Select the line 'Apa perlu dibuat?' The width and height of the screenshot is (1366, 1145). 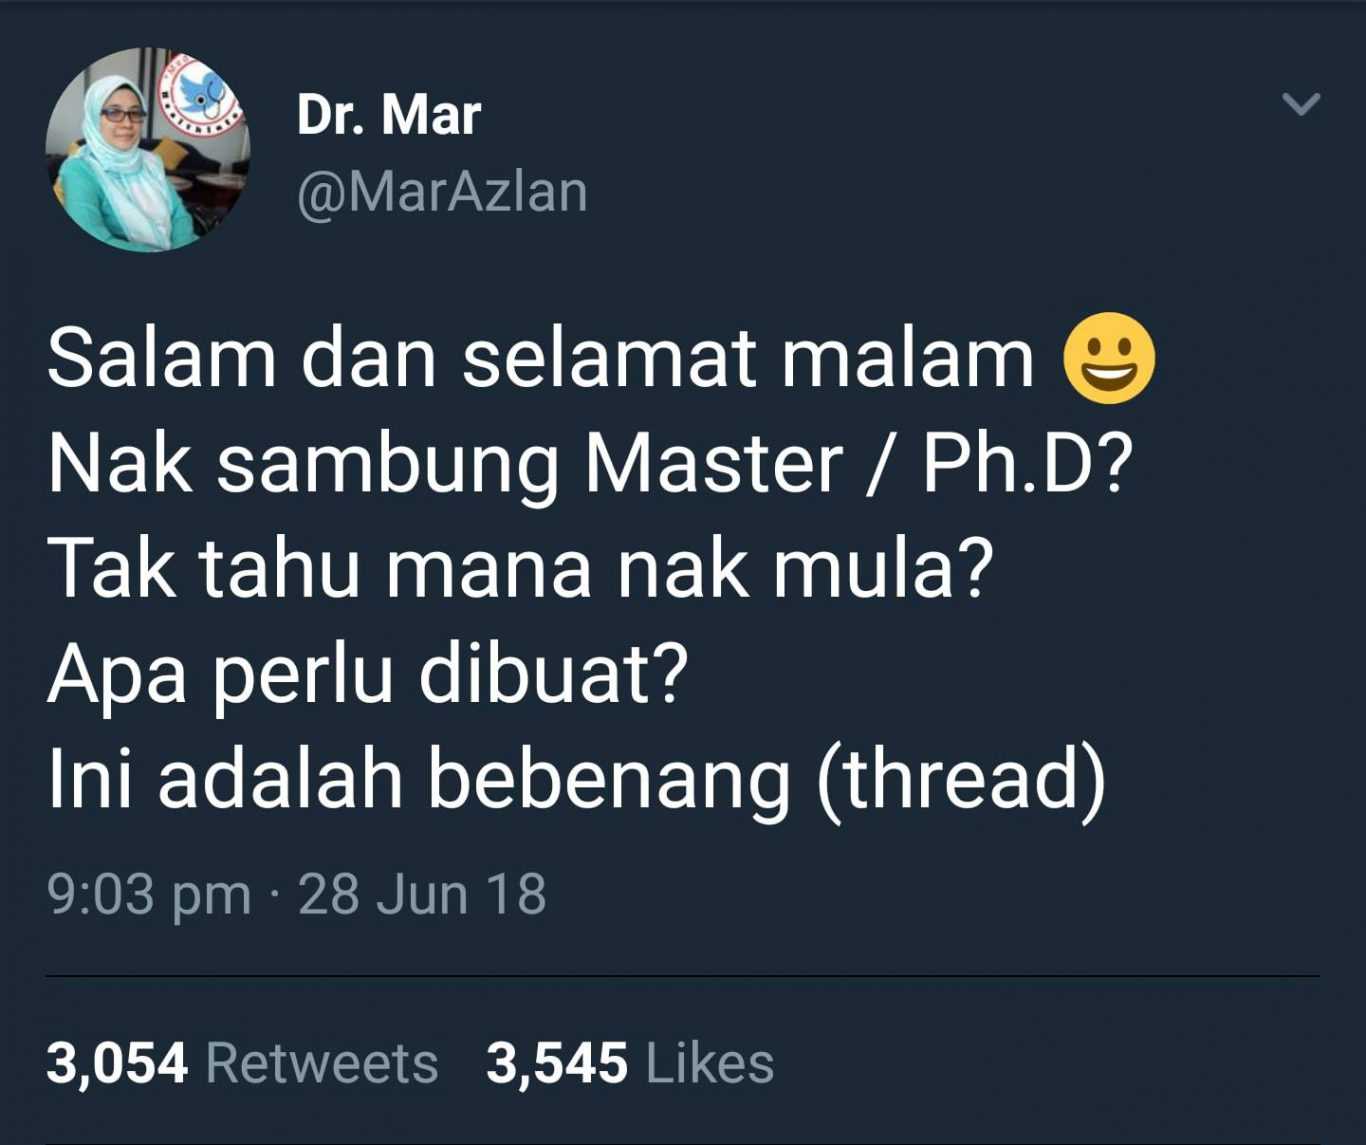click(x=368, y=674)
